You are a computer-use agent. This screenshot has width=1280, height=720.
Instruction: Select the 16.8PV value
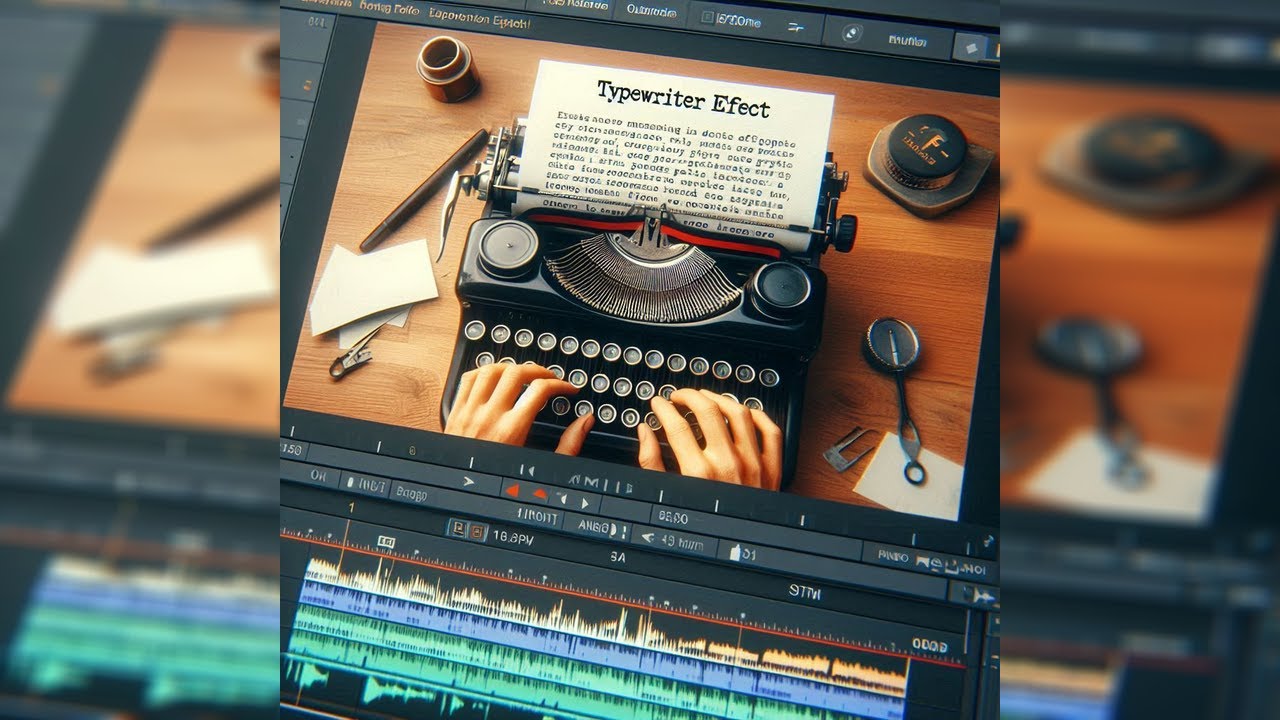coord(513,537)
